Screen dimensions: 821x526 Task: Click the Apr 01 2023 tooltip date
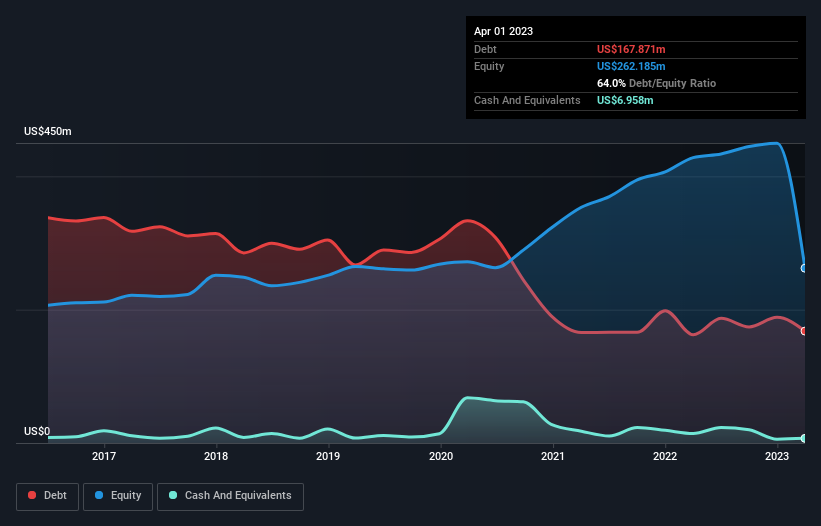[503, 31]
